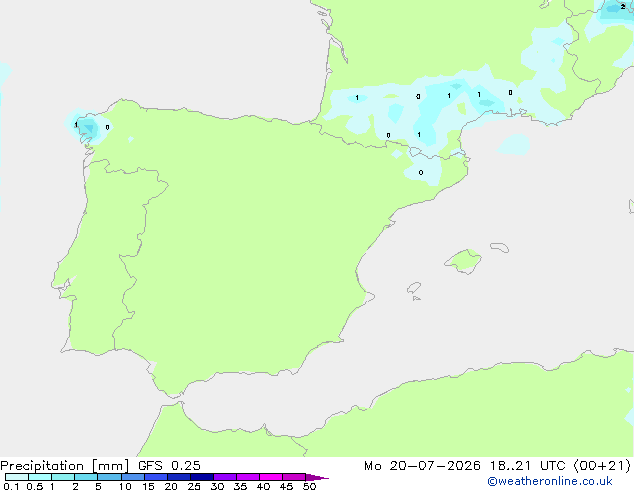Click the 0.1–0.5 mm lightest legend swatch

click(x=17, y=477)
